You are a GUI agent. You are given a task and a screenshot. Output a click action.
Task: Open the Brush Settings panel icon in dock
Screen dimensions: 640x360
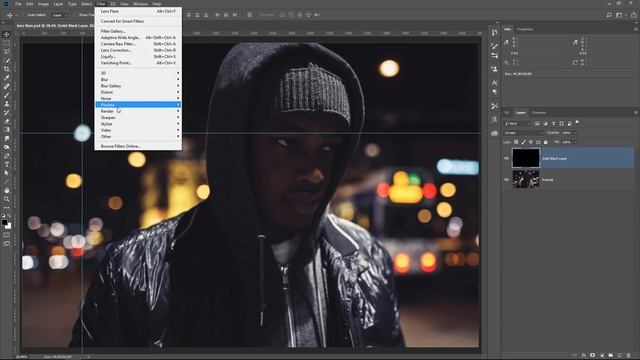pyautogui.click(x=494, y=46)
